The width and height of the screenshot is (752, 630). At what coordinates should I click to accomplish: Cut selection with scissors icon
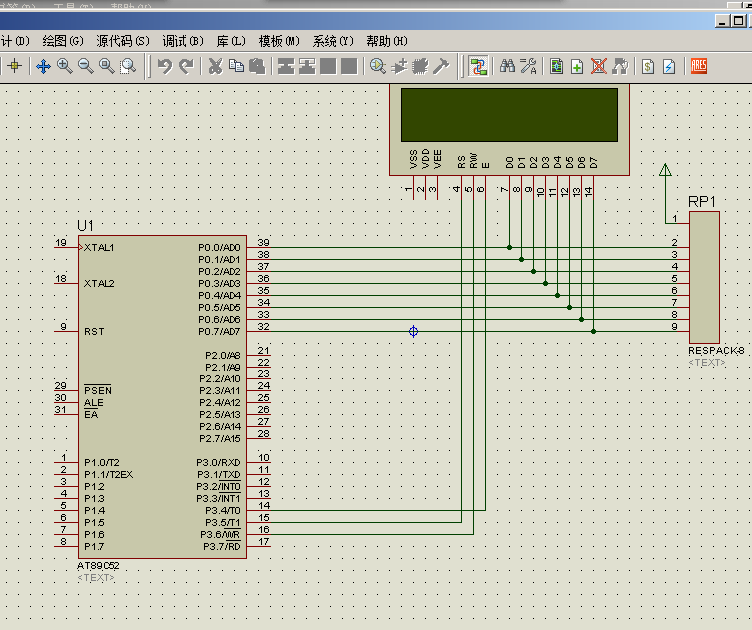pyautogui.click(x=215, y=66)
